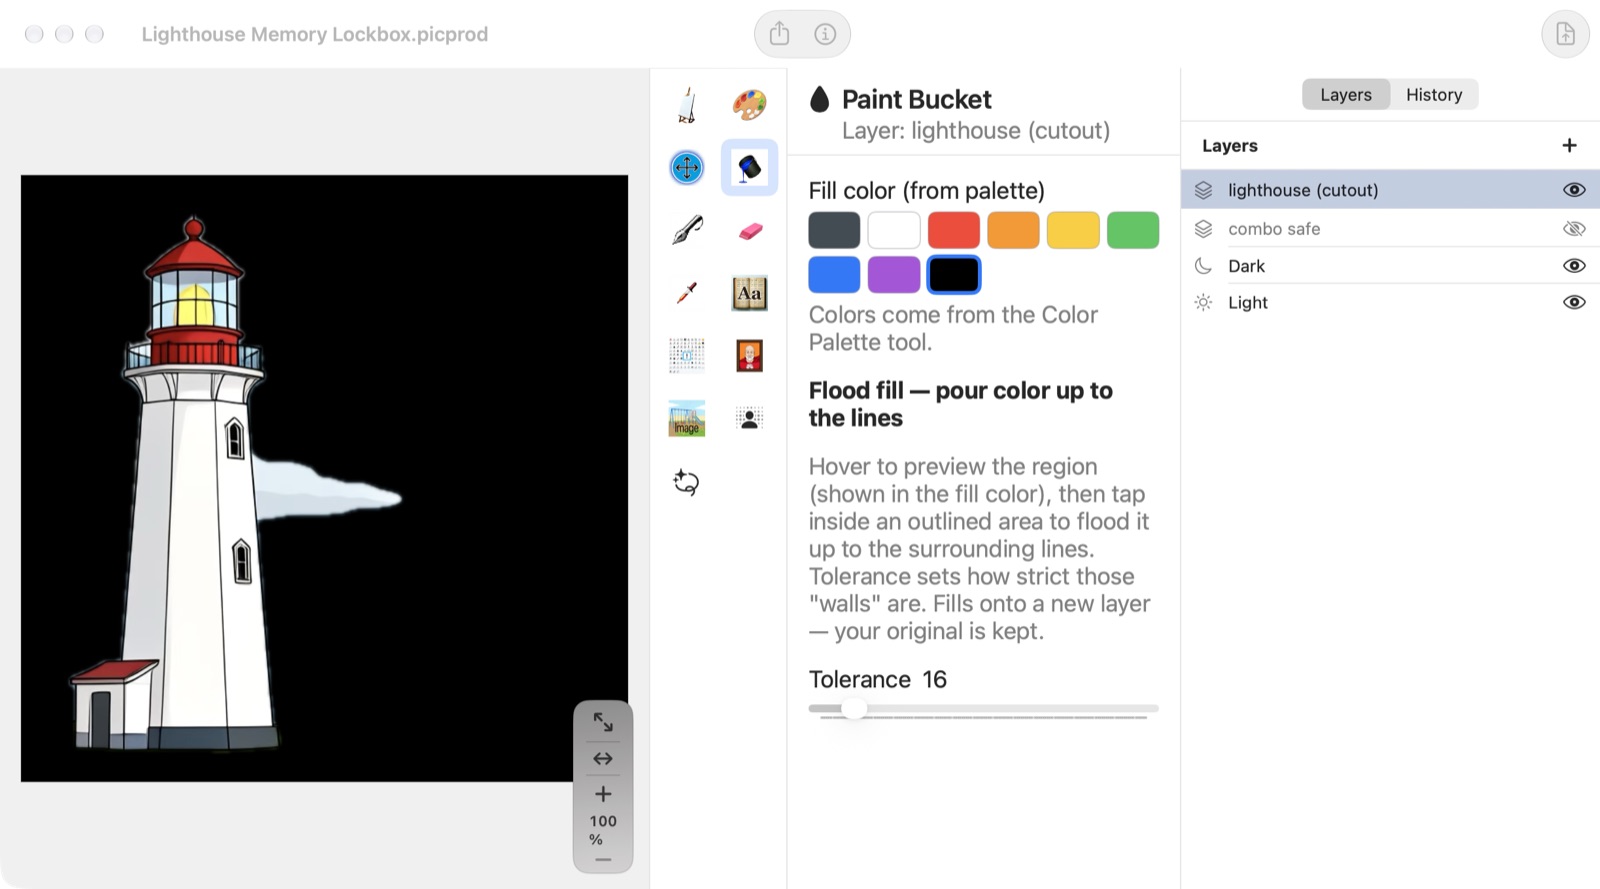This screenshot has height=889, width=1600.
Task: Choose the blue fill color
Action: click(x=834, y=274)
